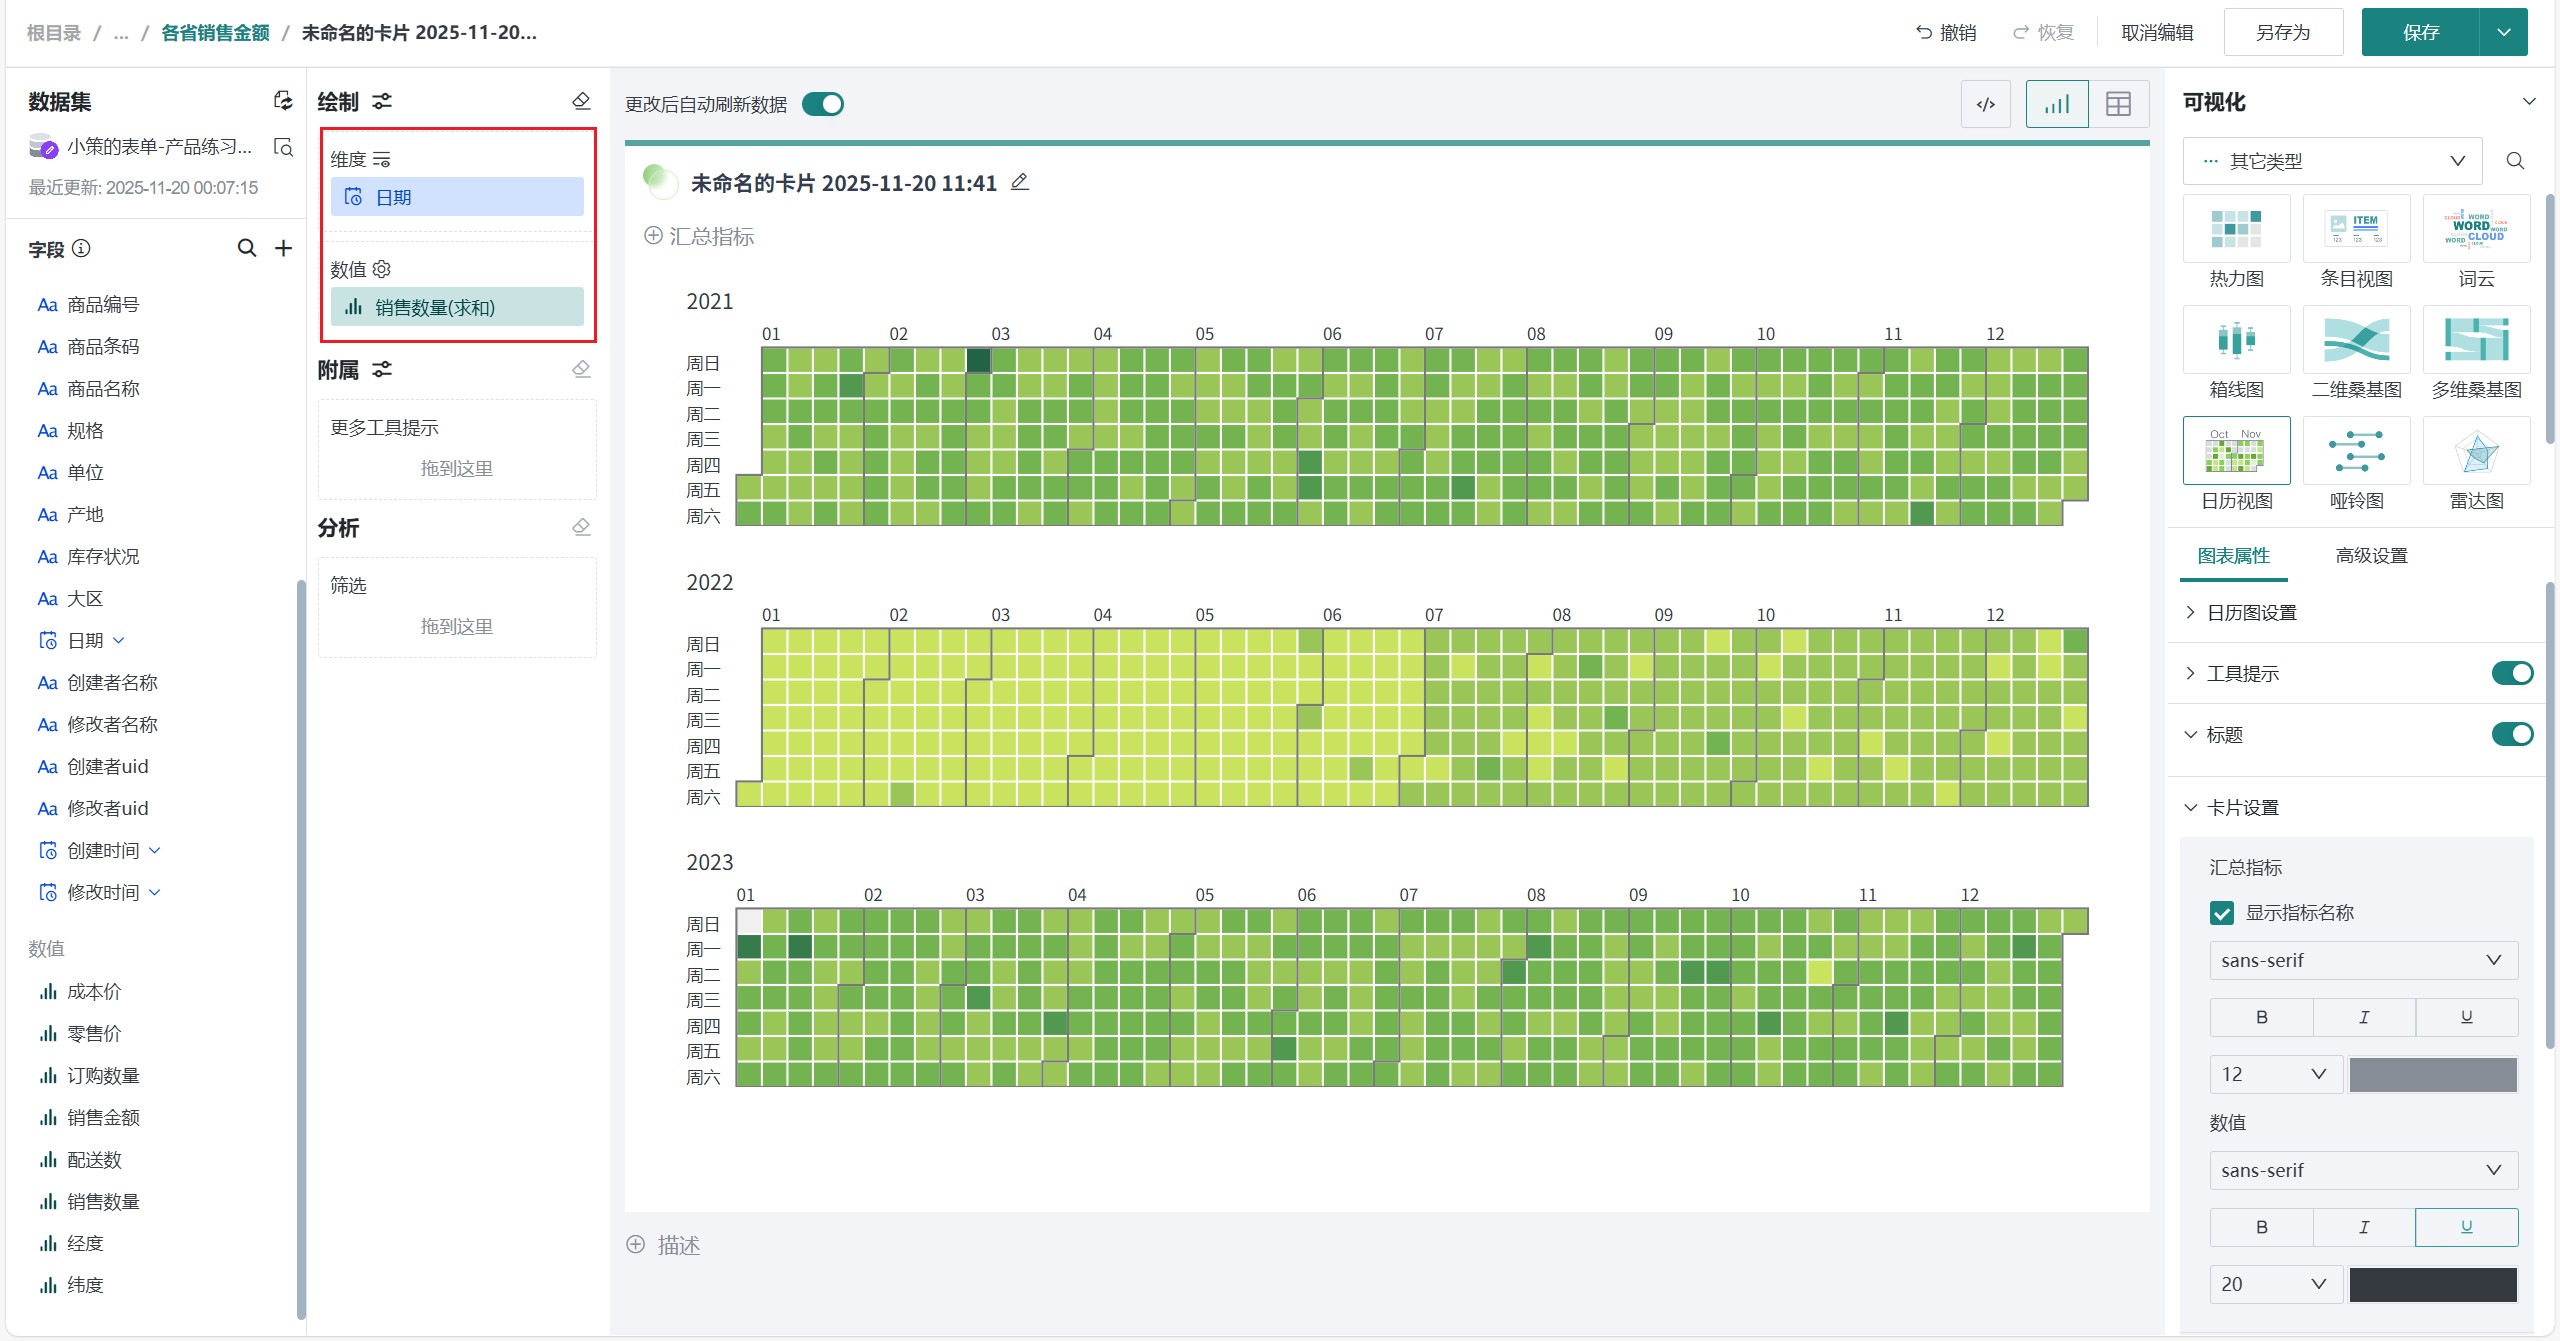
Task: Select the Word Cloud (词云) chart type
Action: [x=2476, y=230]
